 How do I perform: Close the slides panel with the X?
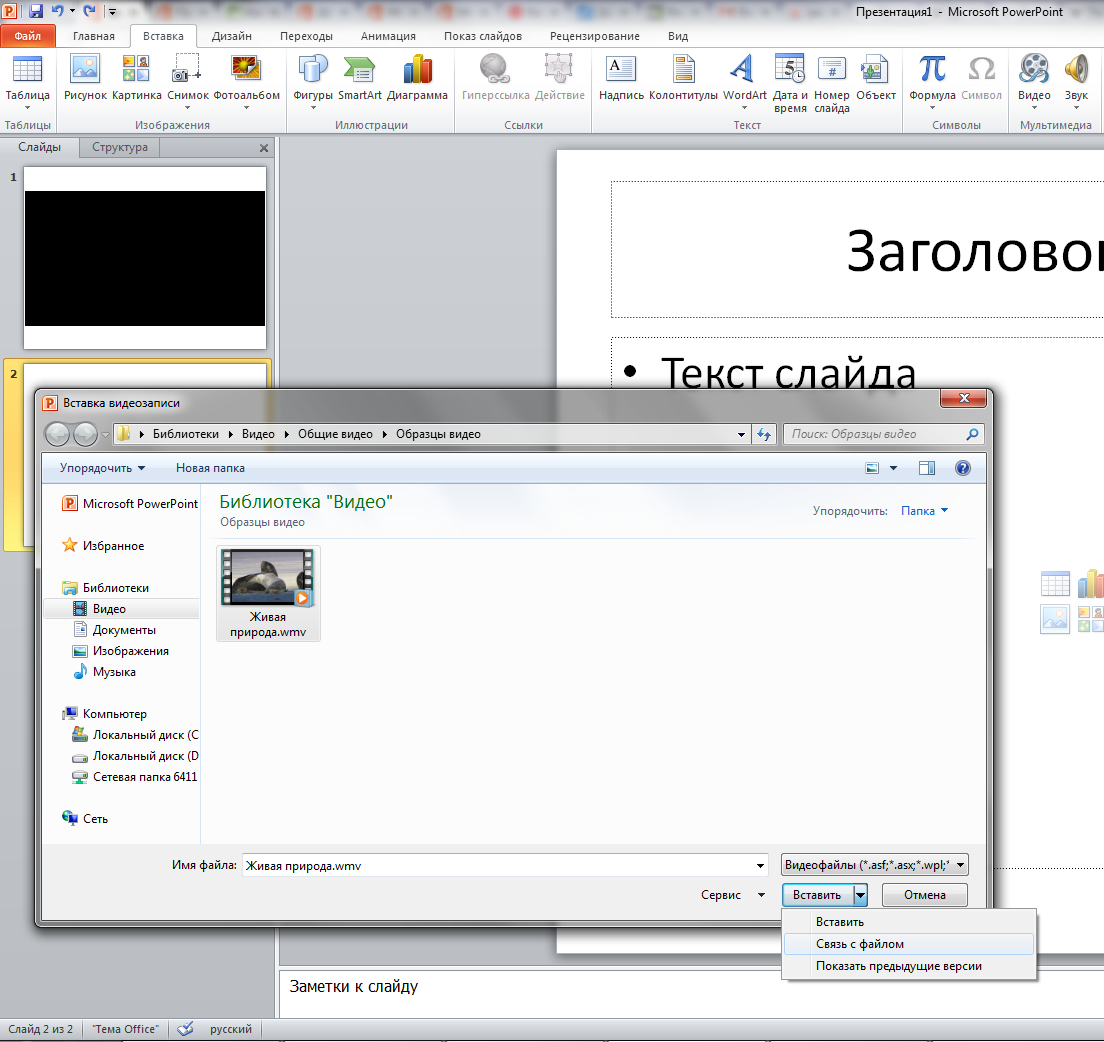pos(264,149)
